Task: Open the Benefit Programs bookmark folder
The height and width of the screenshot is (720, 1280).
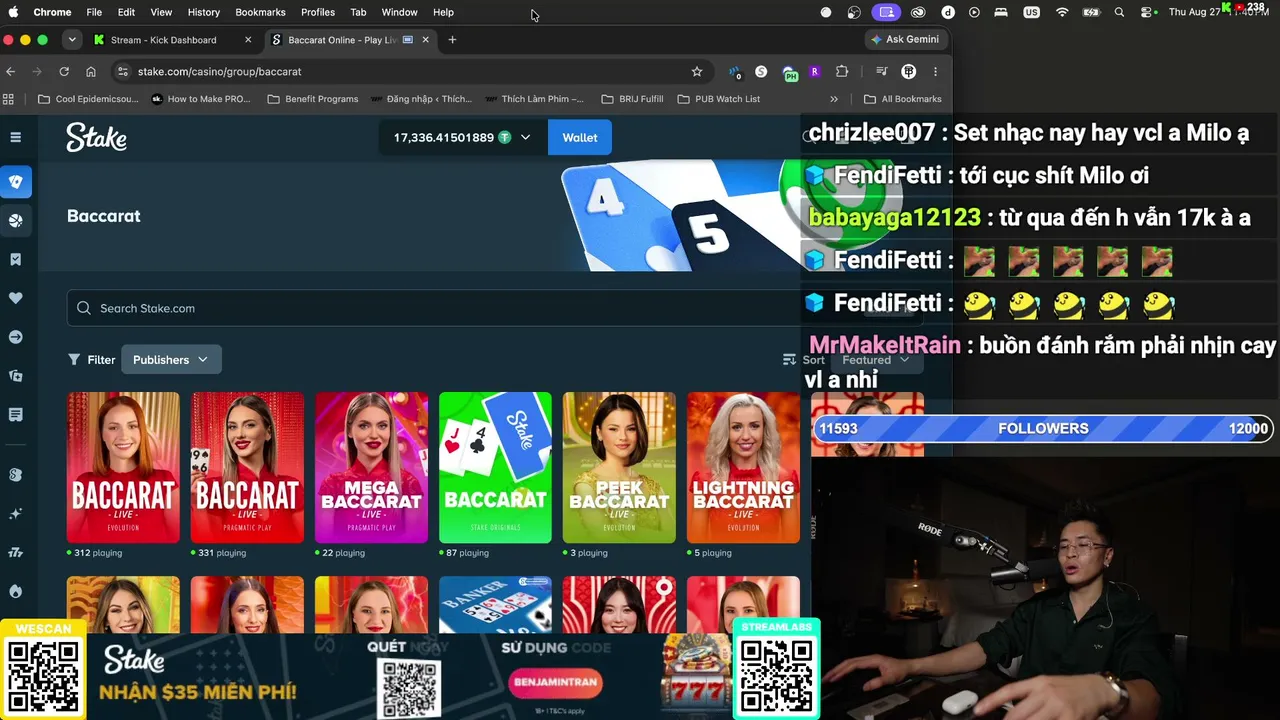Action: tap(313, 99)
